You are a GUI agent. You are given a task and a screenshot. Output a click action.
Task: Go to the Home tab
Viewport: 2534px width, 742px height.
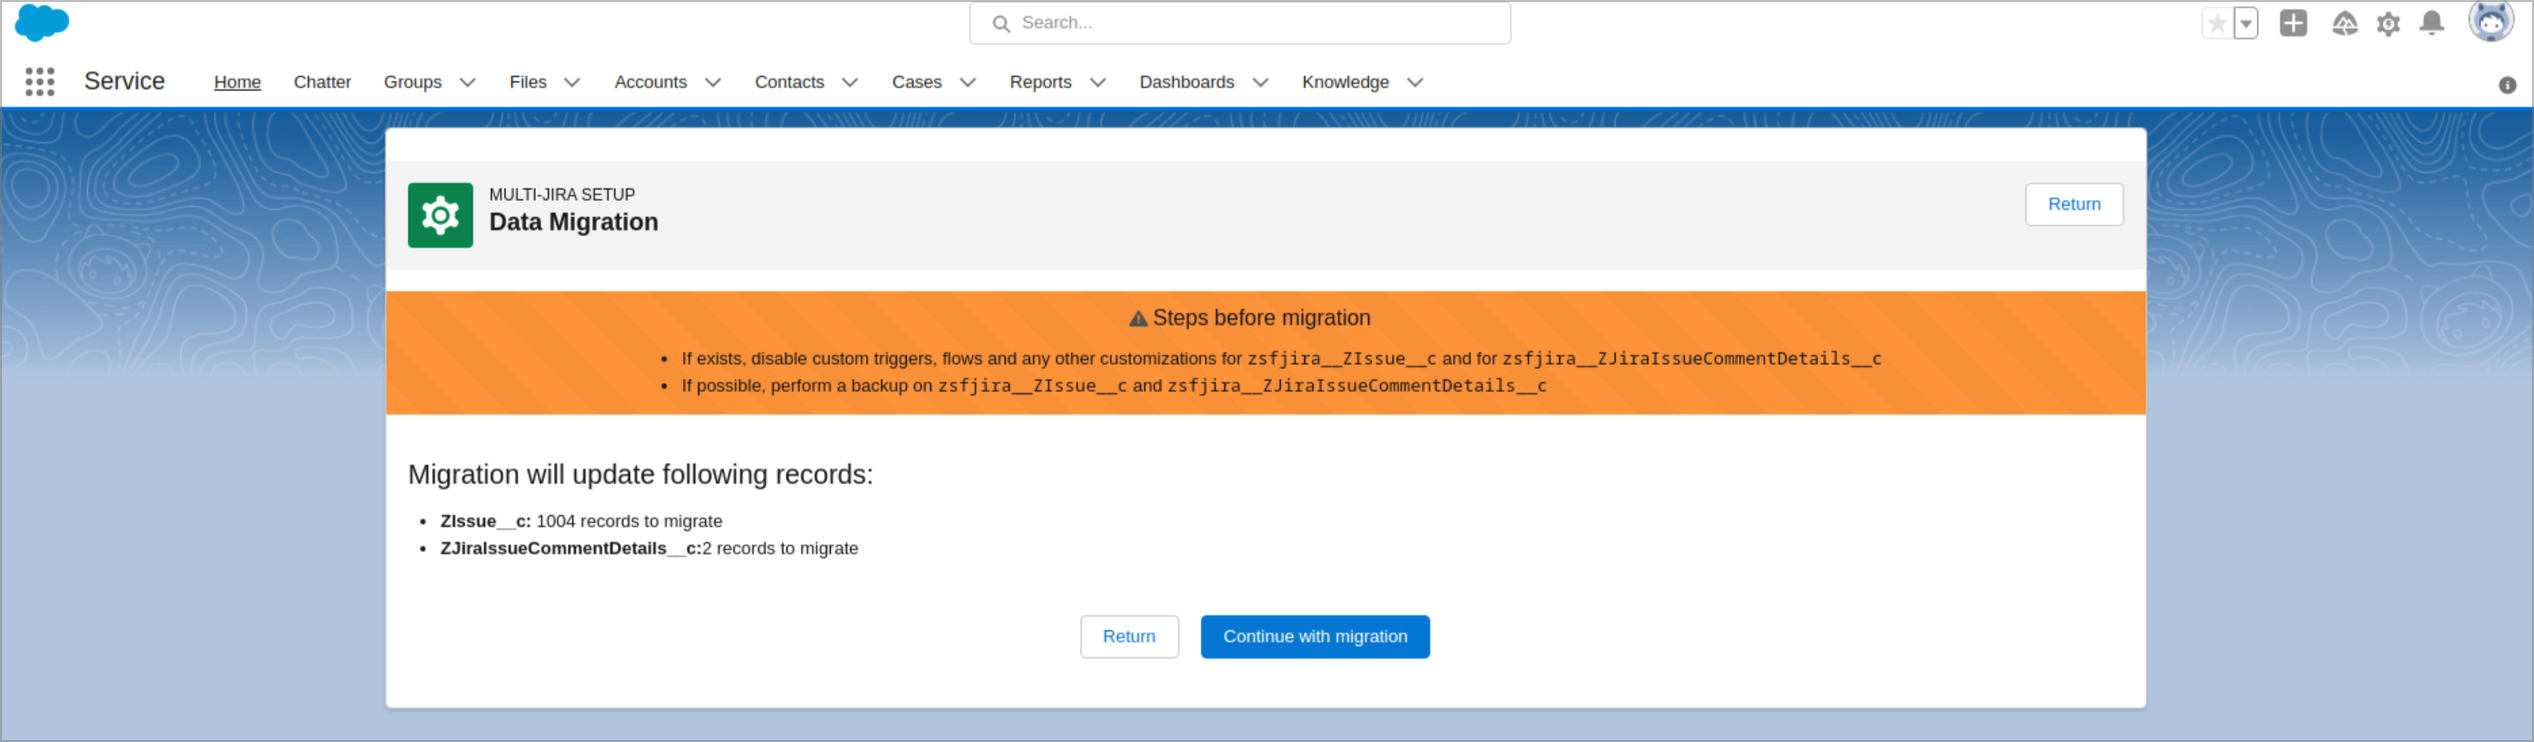237,82
